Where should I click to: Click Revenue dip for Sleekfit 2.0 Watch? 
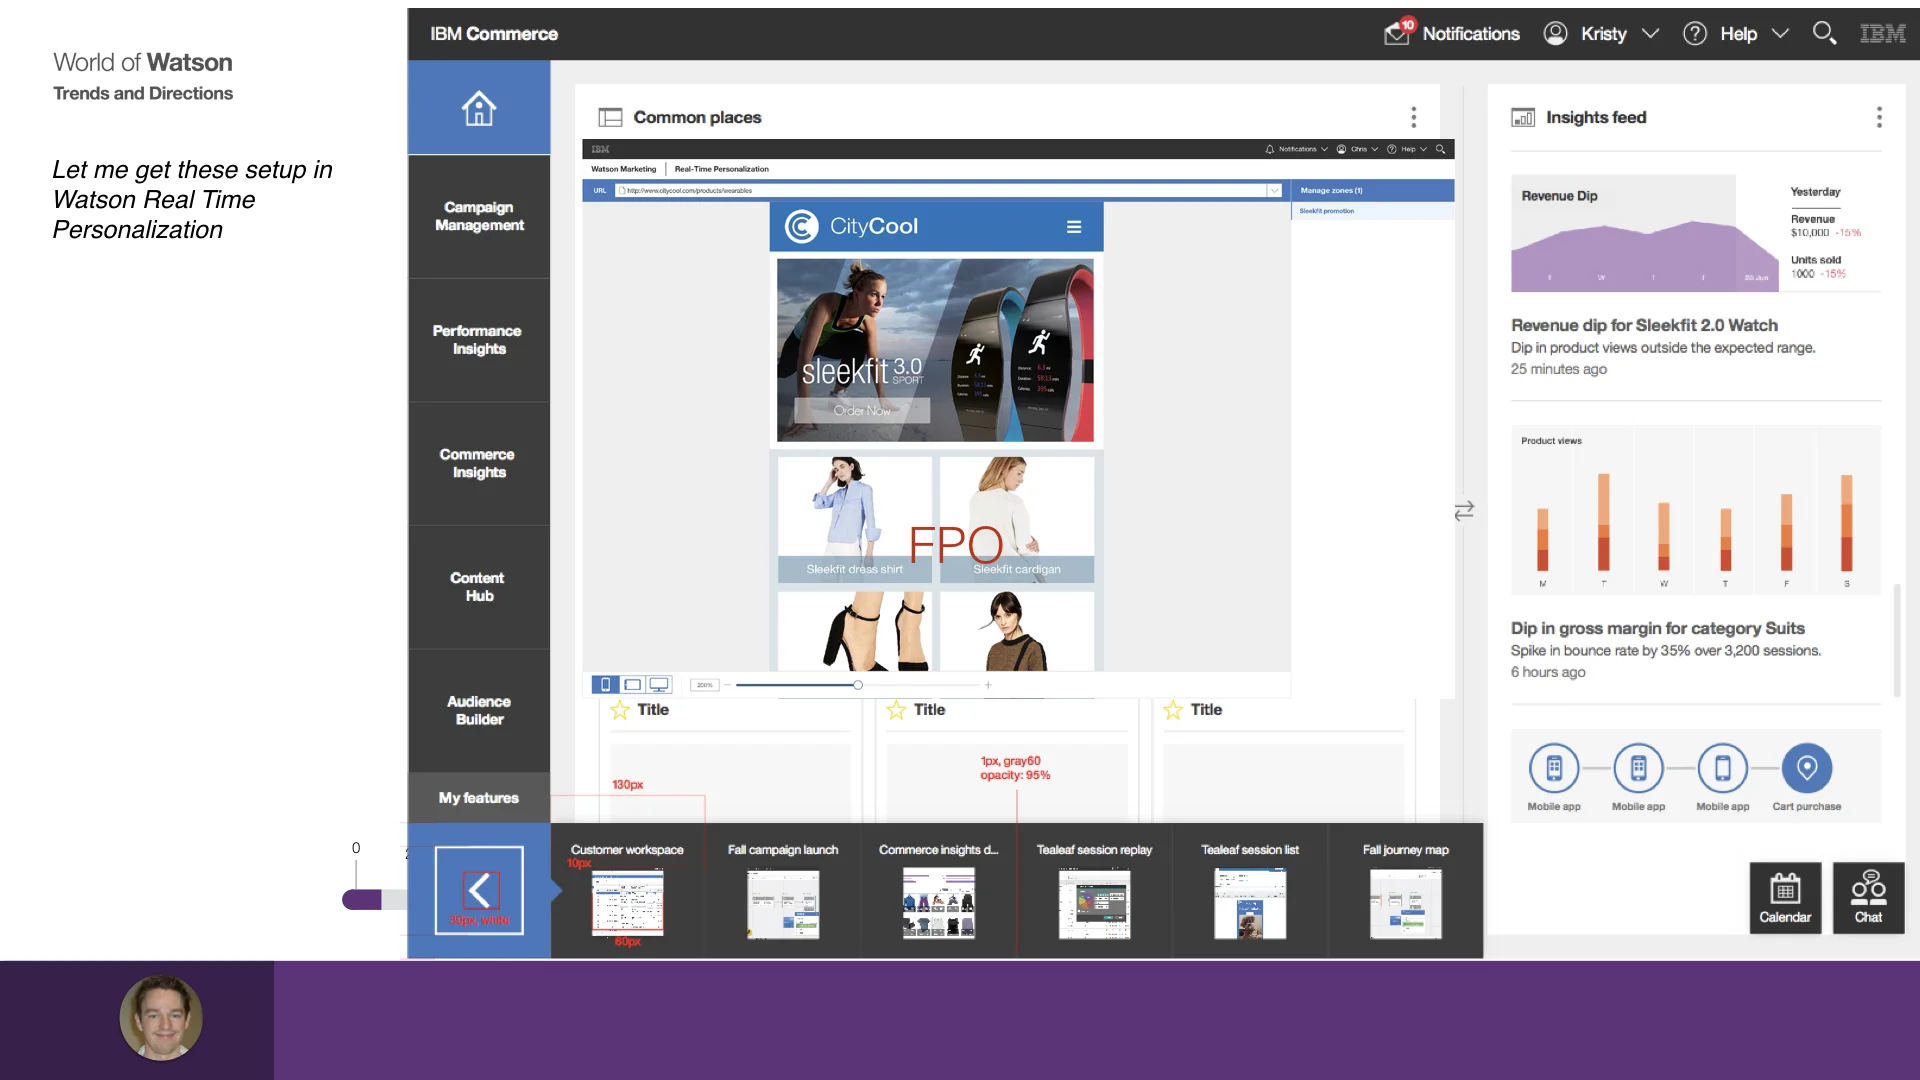pos(1644,325)
